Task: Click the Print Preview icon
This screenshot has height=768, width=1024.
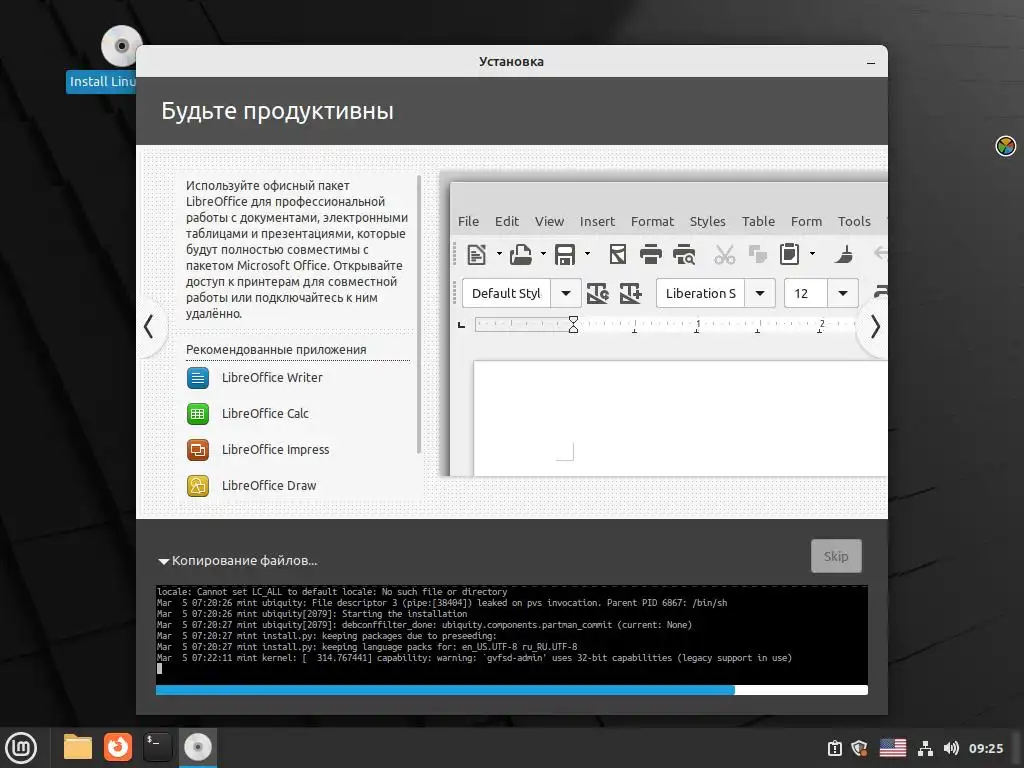Action: pyautogui.click(x=684, y=254)
